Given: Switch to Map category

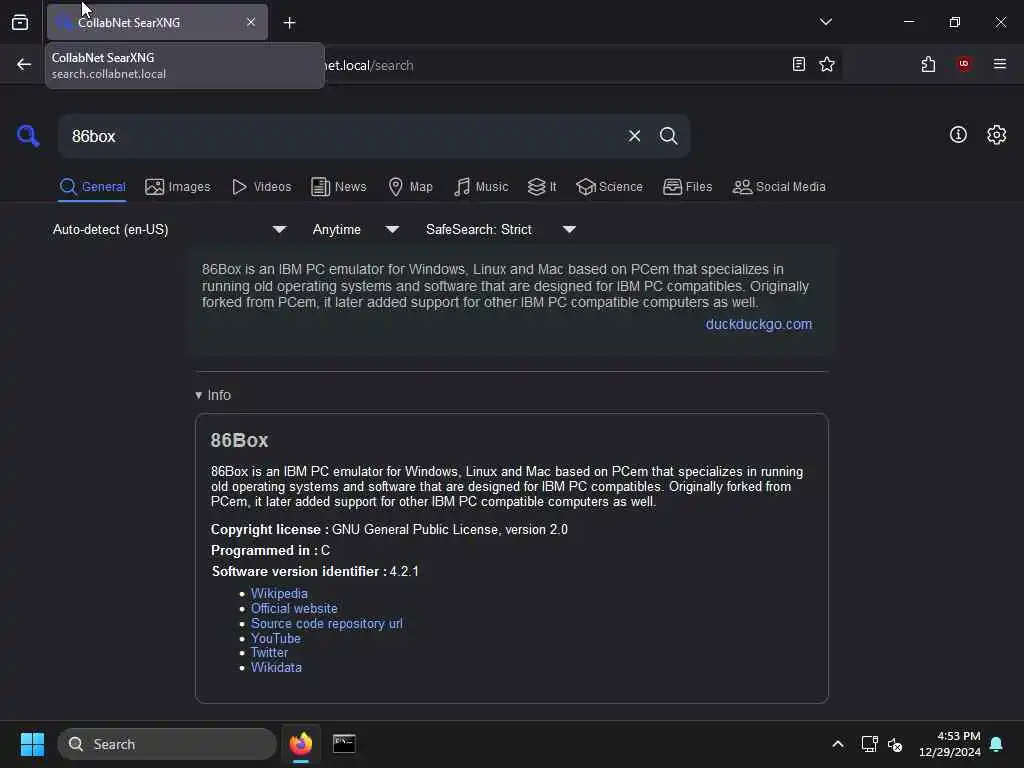Looking at the screenshot, I should click(x=410, y=187).
